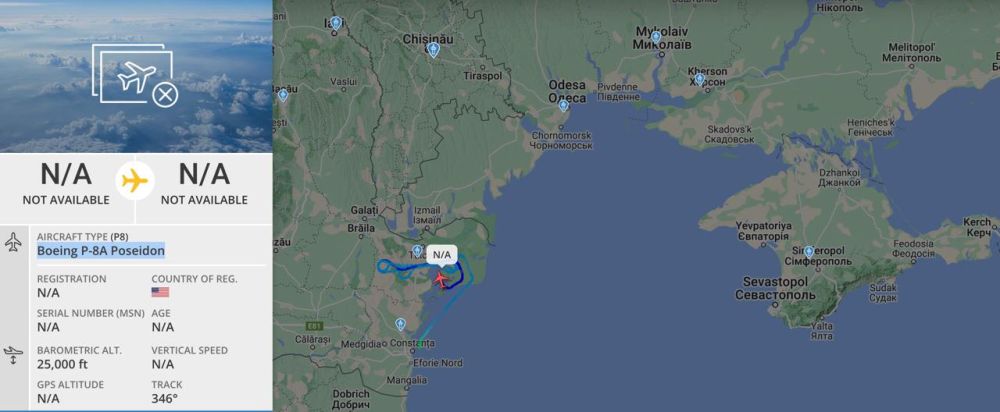Open the Tulcea airport pin near Izmail
The height and width of the screenshot is (412, 1000).
(x=417, y=251)
